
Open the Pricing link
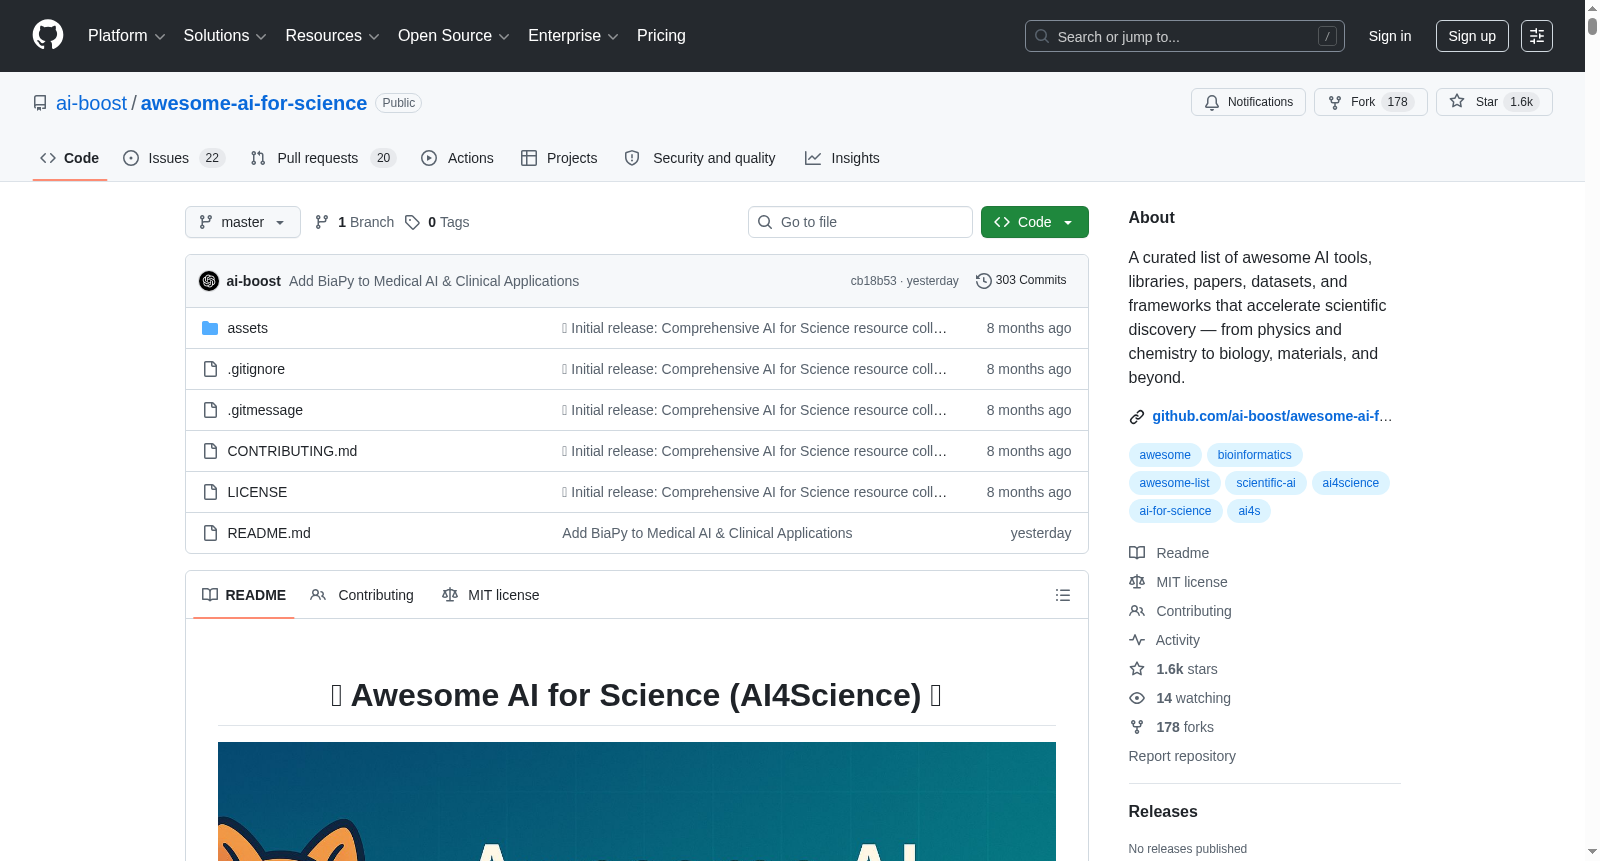661,36
